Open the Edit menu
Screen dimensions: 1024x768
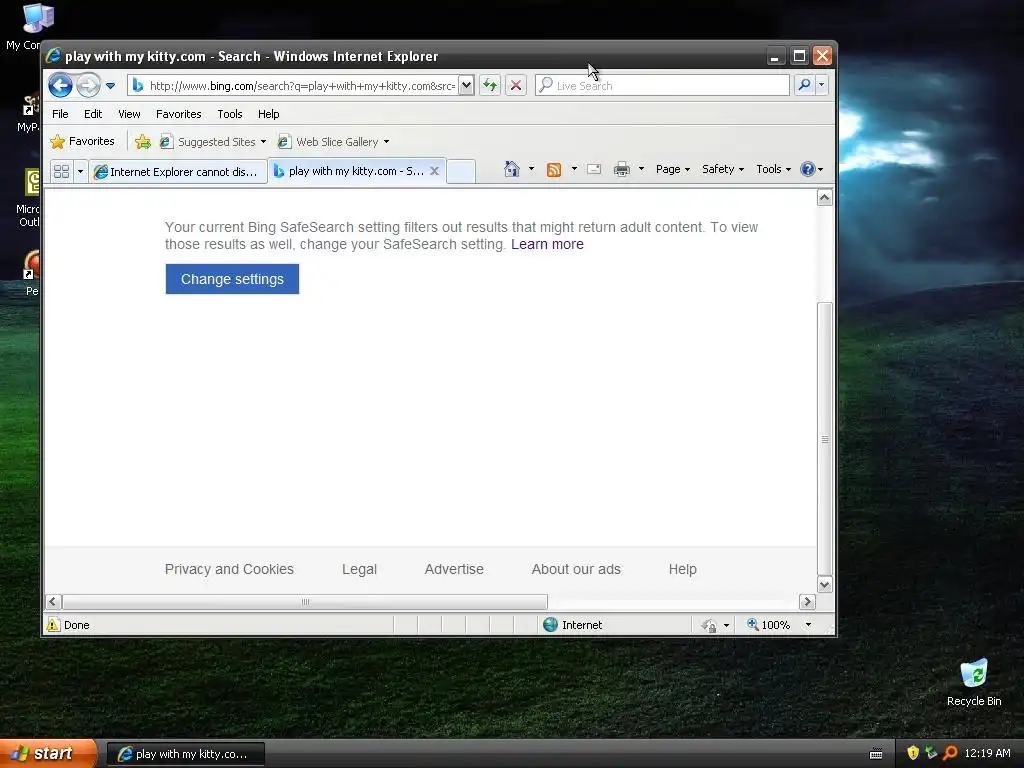coord(93,114)
